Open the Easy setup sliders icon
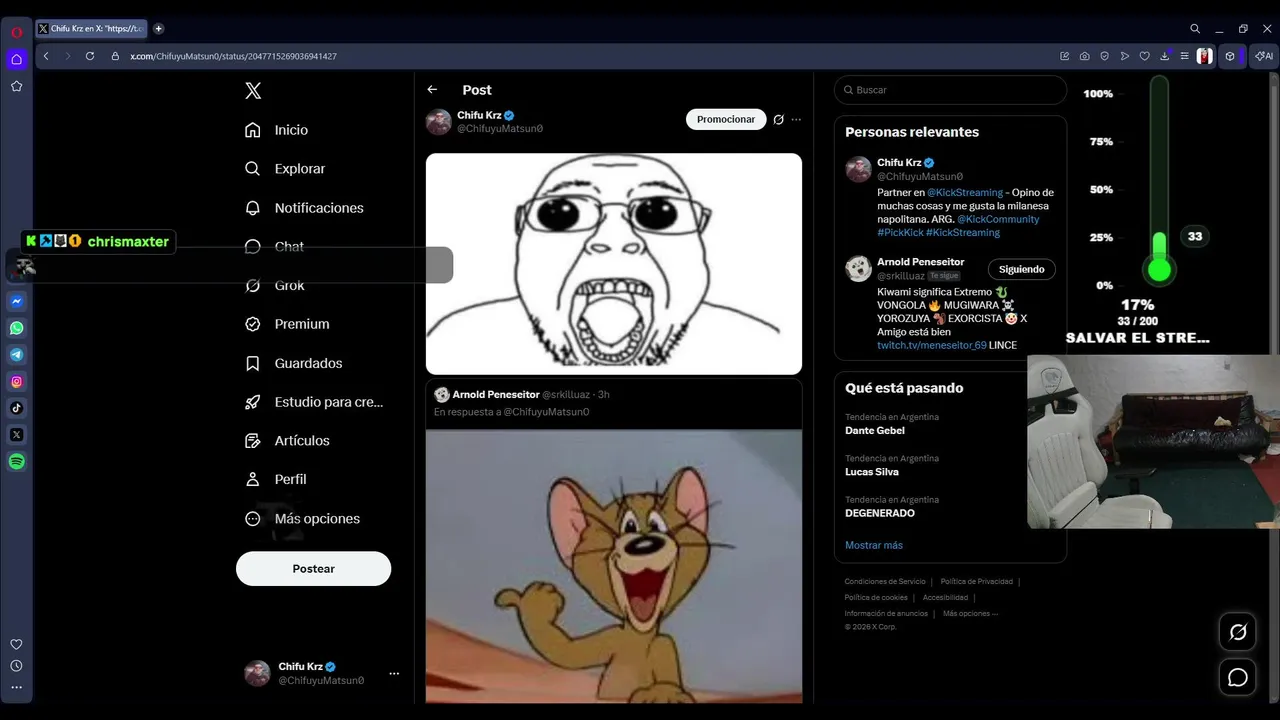Screen dimensions: 1280x720 click(x=1184, y=56)
